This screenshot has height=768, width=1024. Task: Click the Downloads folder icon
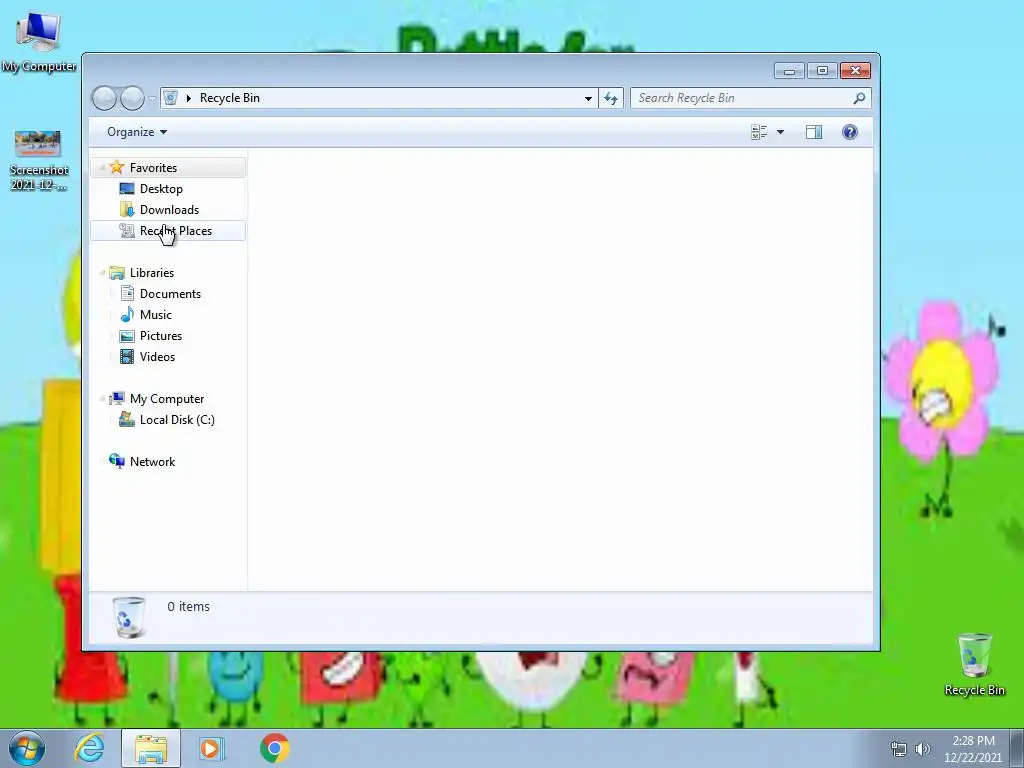[127, 210]
